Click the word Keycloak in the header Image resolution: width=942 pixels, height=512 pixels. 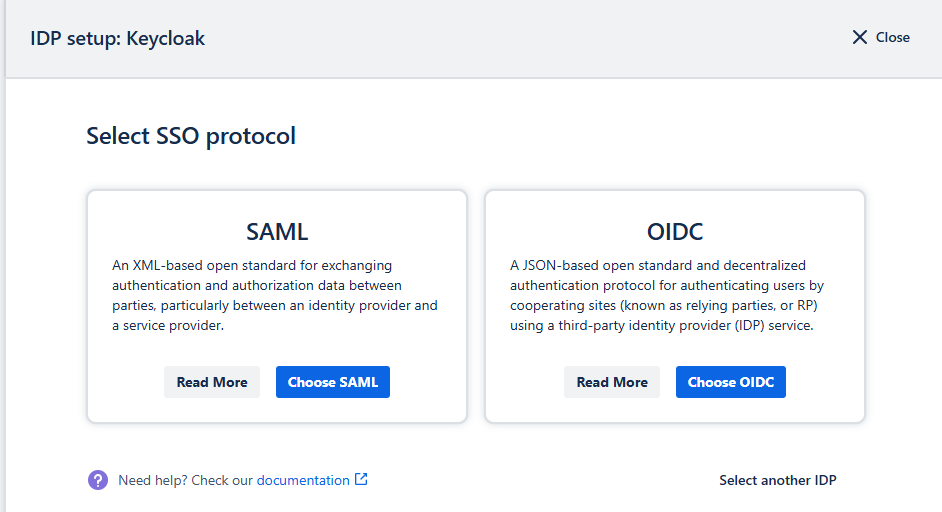(x=166, y=38)
